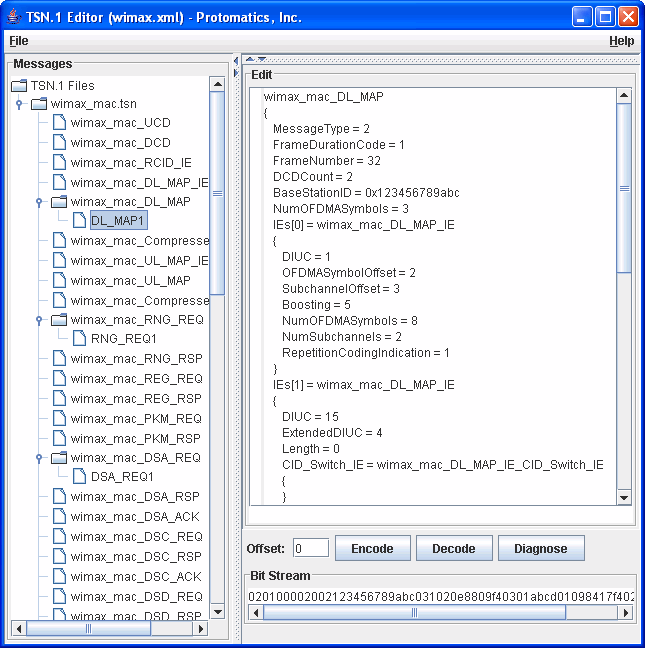Viewport: 645px width, 648px height.
Task: Click the folder icon for wimax_mac_RNG_REQ
Action: coord(59,320)
